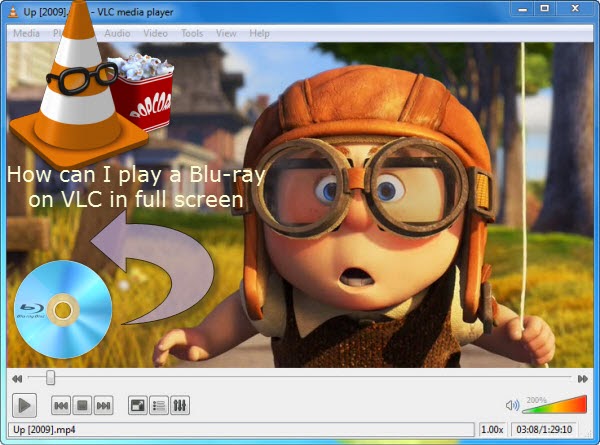600x445 pixels.
Task: Click the Up [2009].mp4 status text
Action: click(44, 429)
